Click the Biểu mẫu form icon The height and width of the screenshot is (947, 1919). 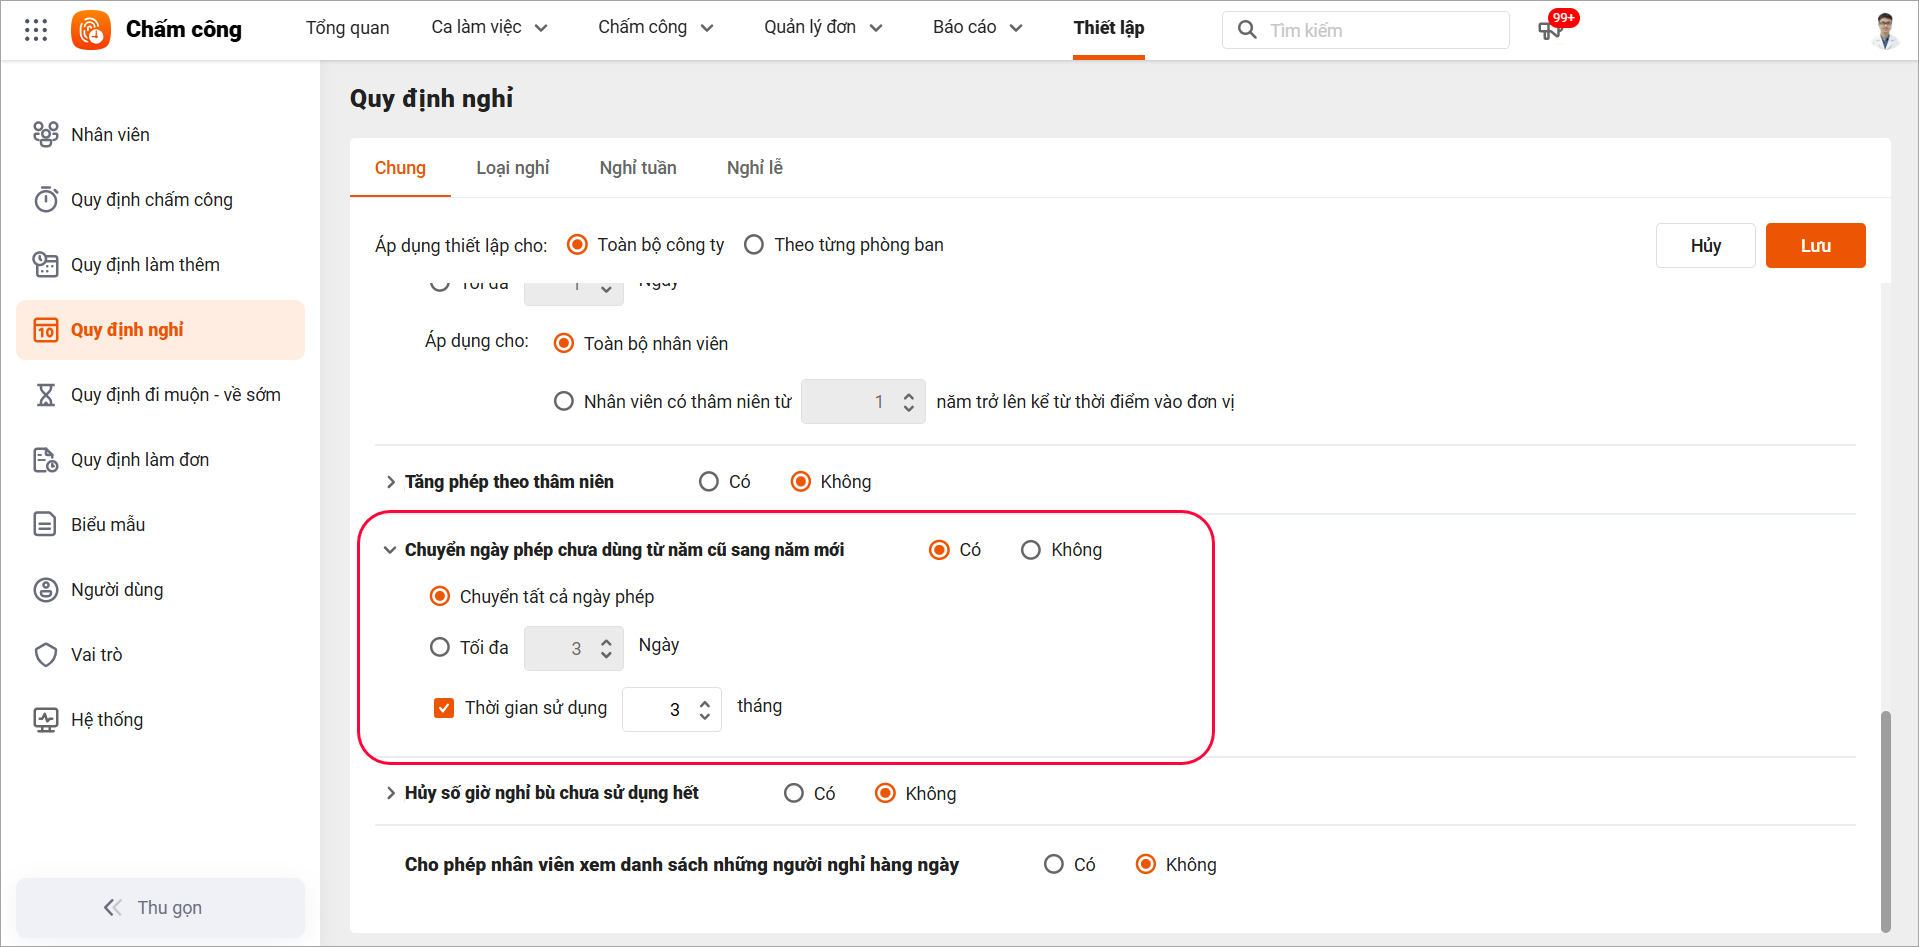point(46,524)
